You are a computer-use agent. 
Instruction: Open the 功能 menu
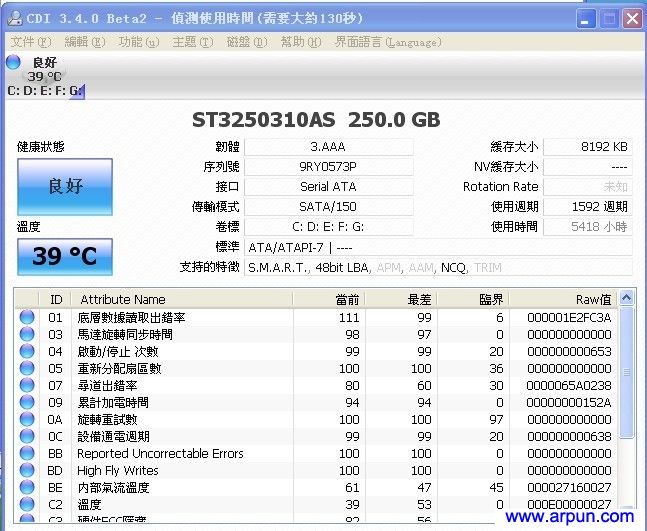pyautogui.click(x=137, y=42)
